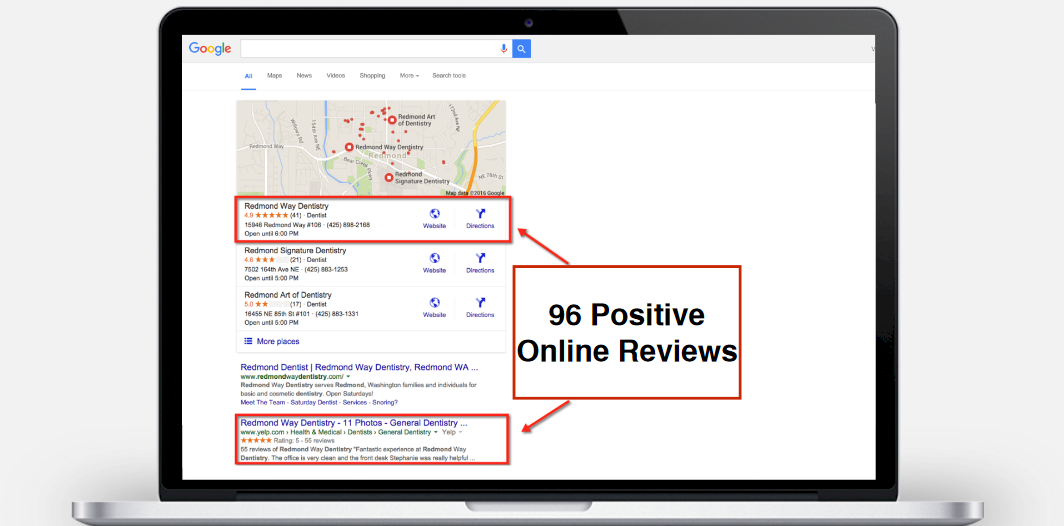Switch to the Videos tab

click(x=336, y=76)
